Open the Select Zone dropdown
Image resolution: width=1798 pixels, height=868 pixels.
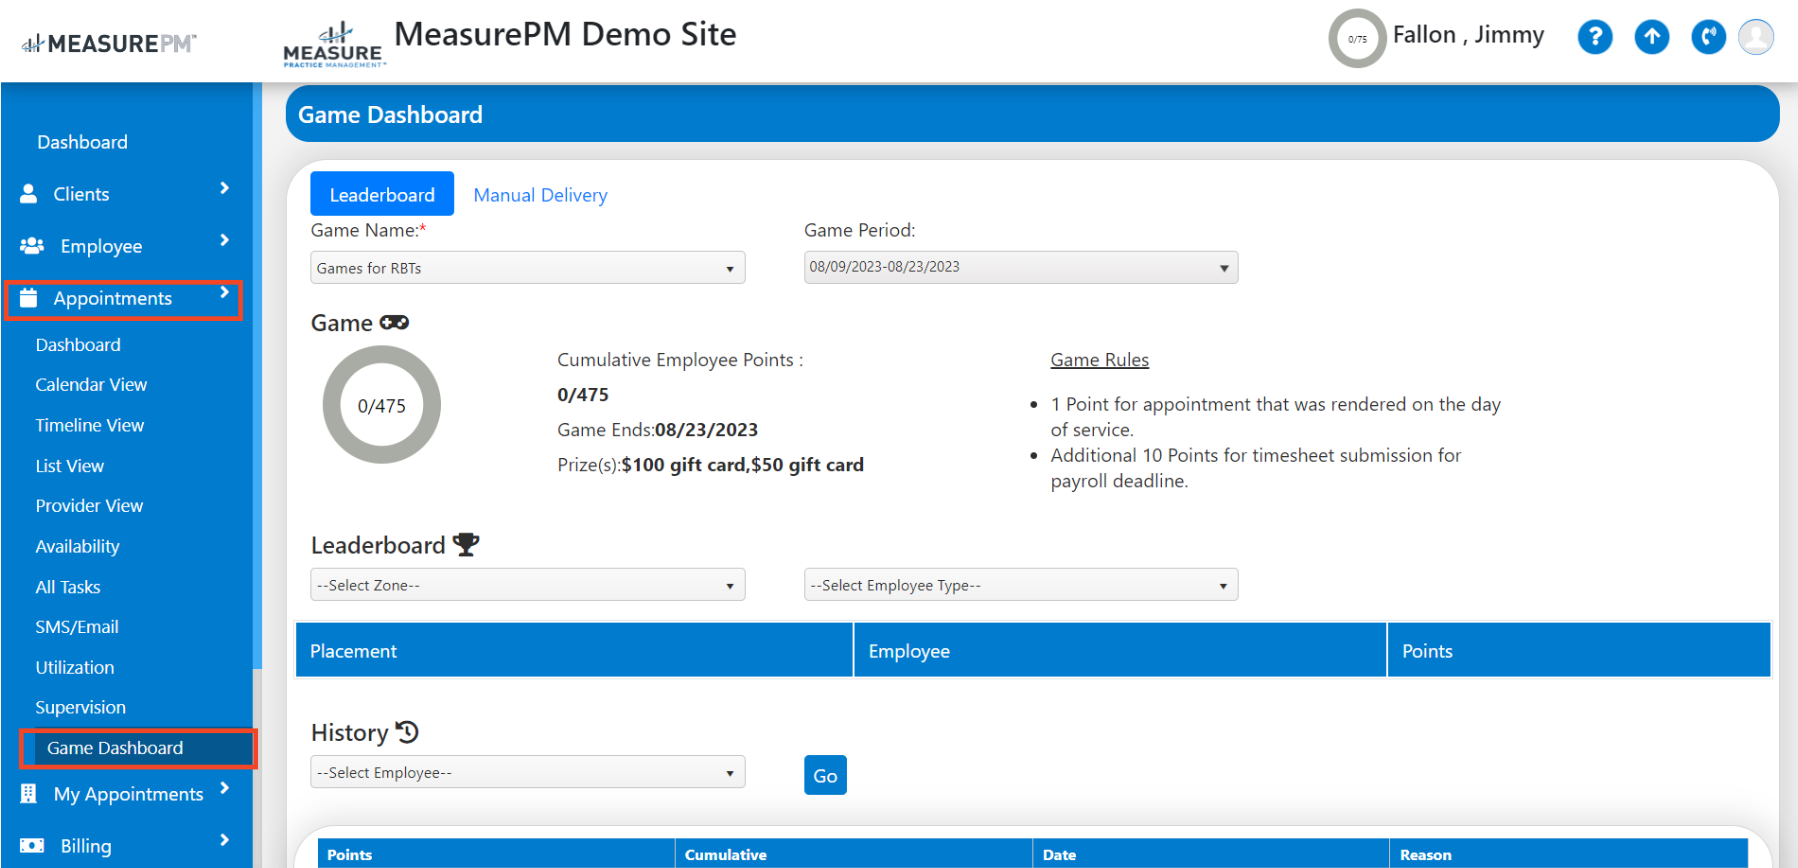528,585
